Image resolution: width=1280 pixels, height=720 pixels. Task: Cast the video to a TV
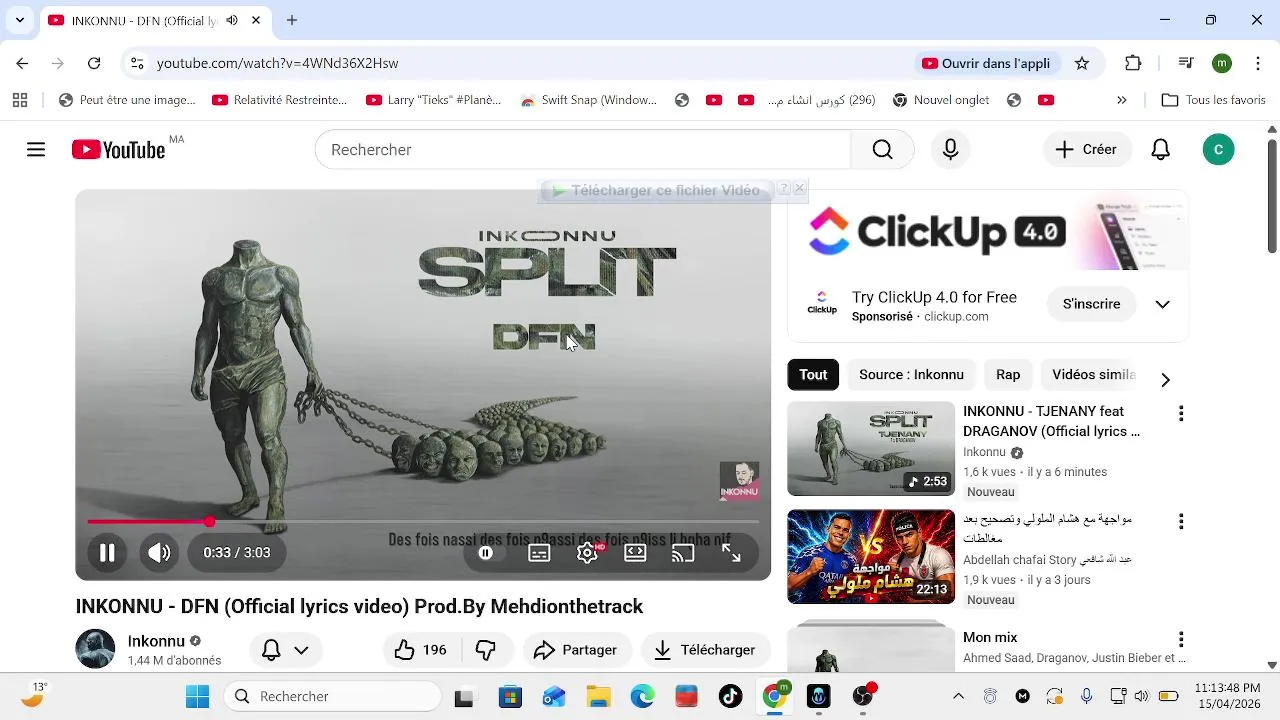[x=683, y=553]
